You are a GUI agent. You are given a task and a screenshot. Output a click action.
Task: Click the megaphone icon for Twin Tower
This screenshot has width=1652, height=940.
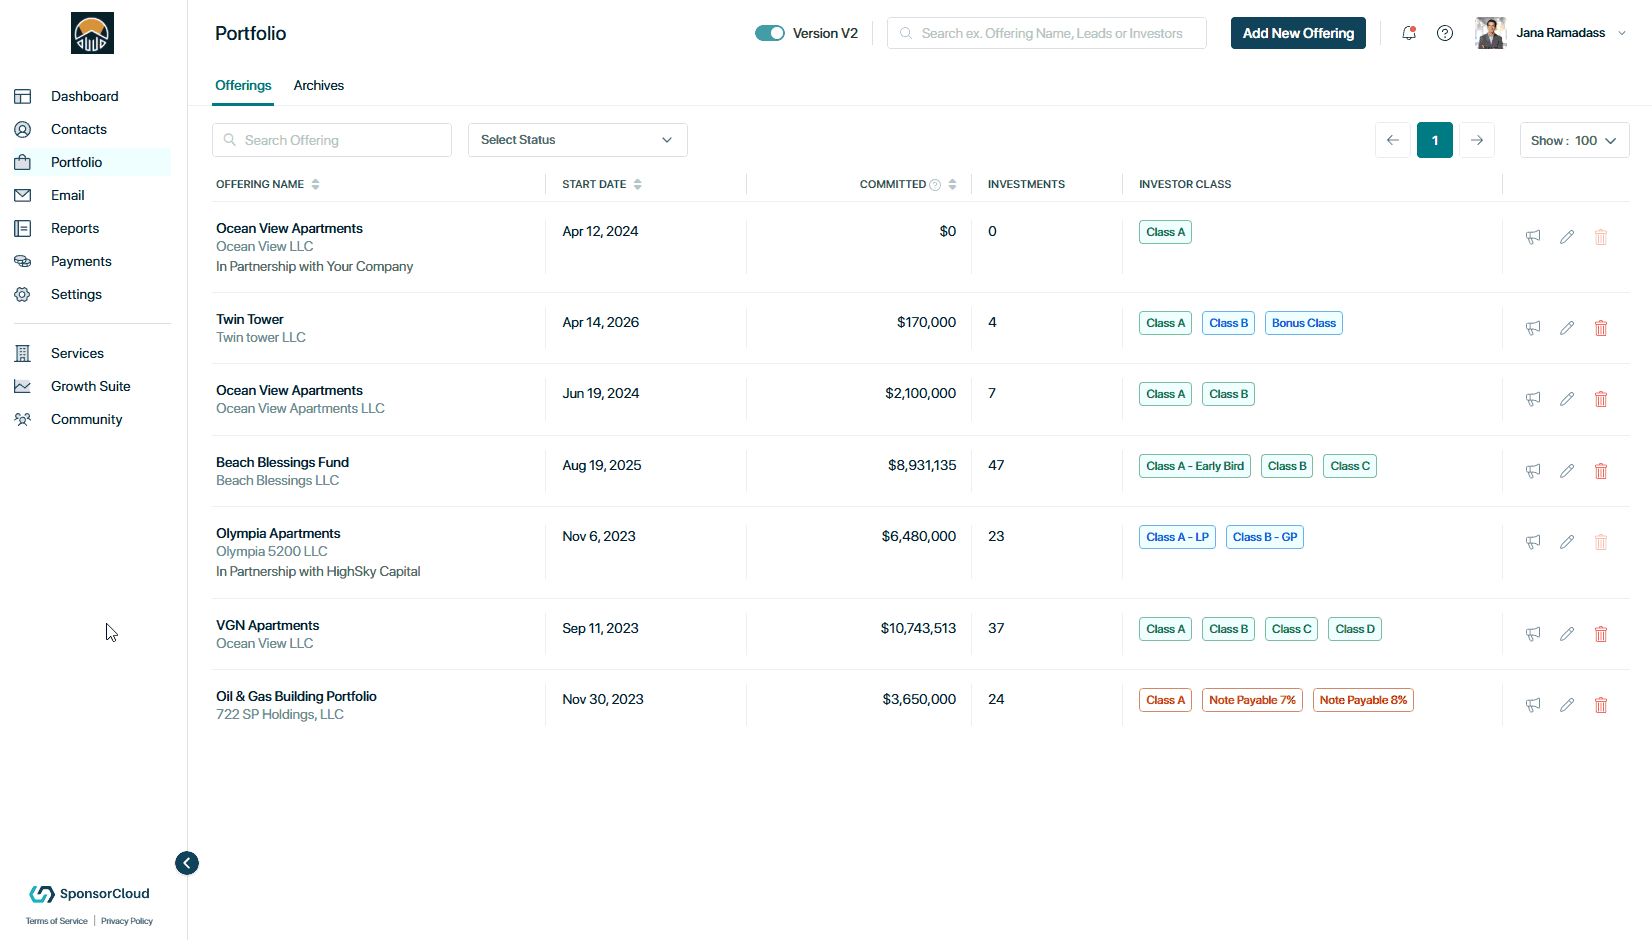1533,328
